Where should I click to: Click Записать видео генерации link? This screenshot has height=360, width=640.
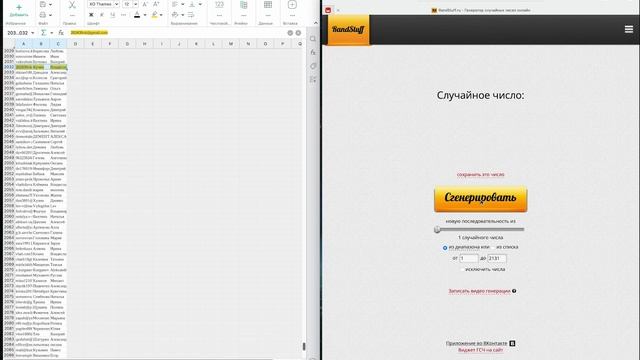(x=479, y=291)
